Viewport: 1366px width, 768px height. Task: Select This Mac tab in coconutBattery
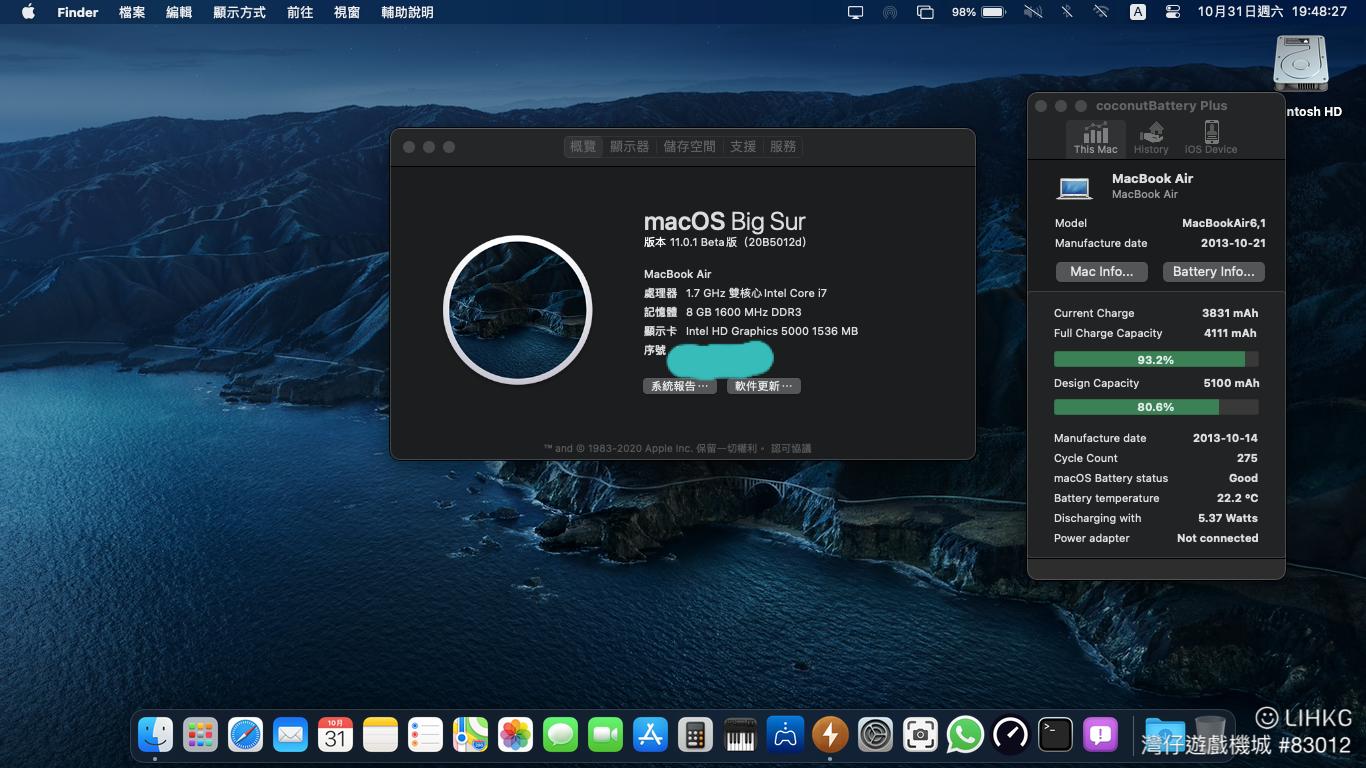pos(1096,138)
